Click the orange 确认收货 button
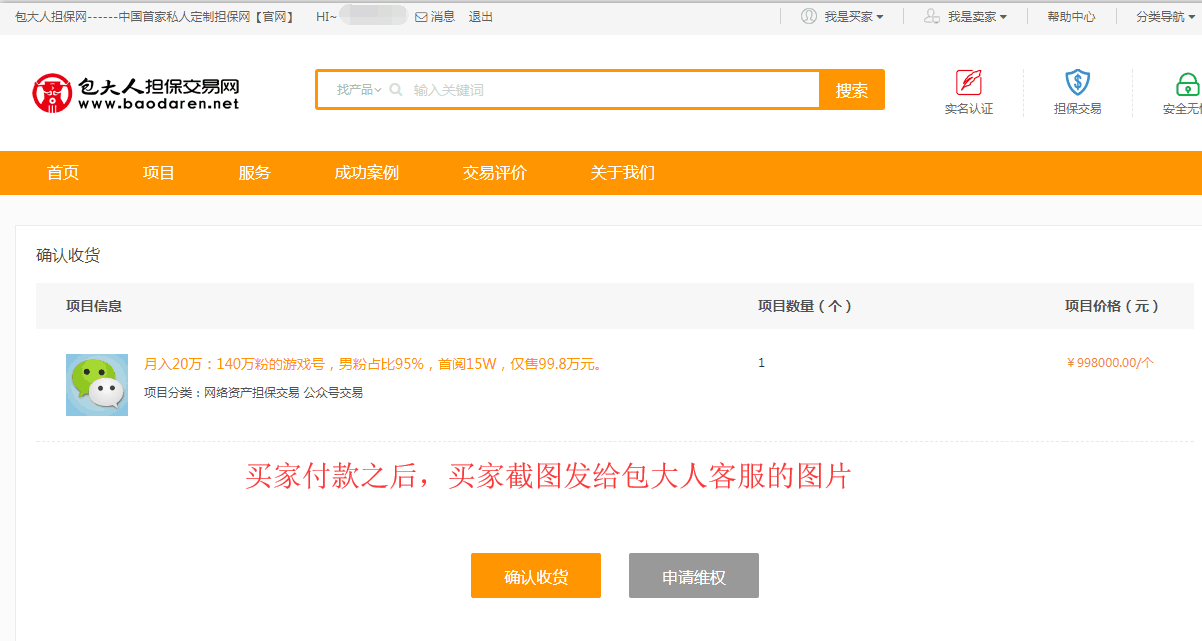The width and height of the screenshot is (1202, 641). point(536,575)
